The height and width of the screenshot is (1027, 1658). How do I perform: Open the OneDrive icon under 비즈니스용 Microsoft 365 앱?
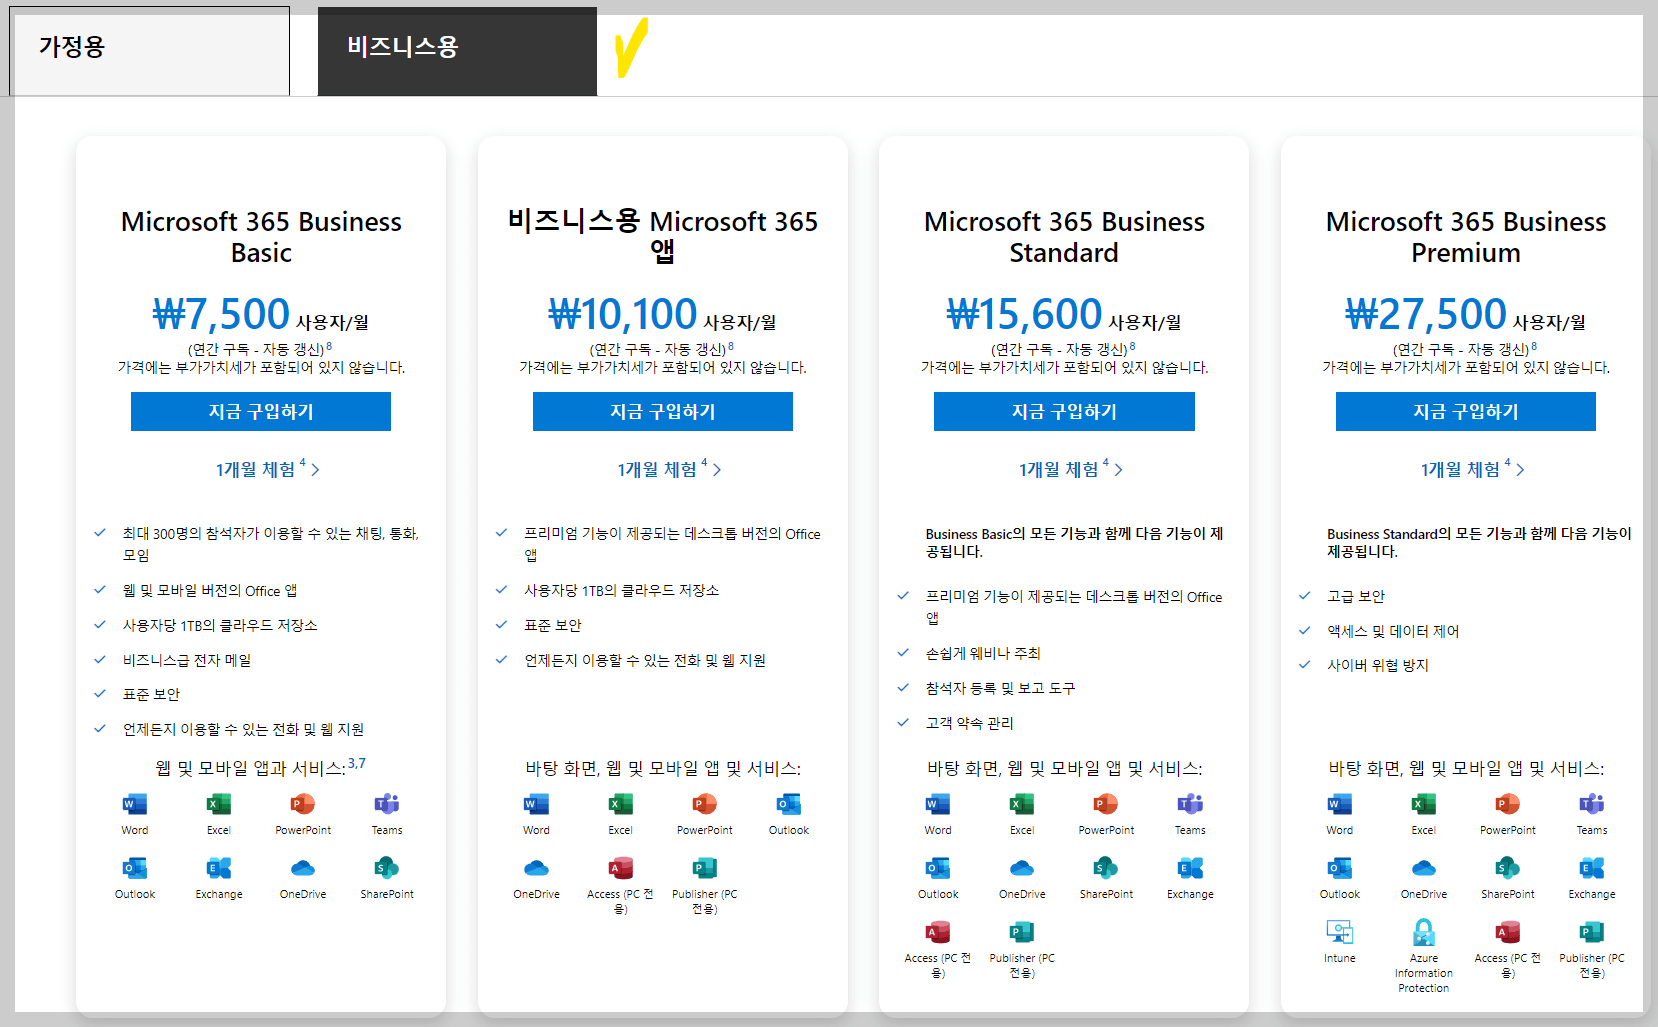[x=536, y=870]
